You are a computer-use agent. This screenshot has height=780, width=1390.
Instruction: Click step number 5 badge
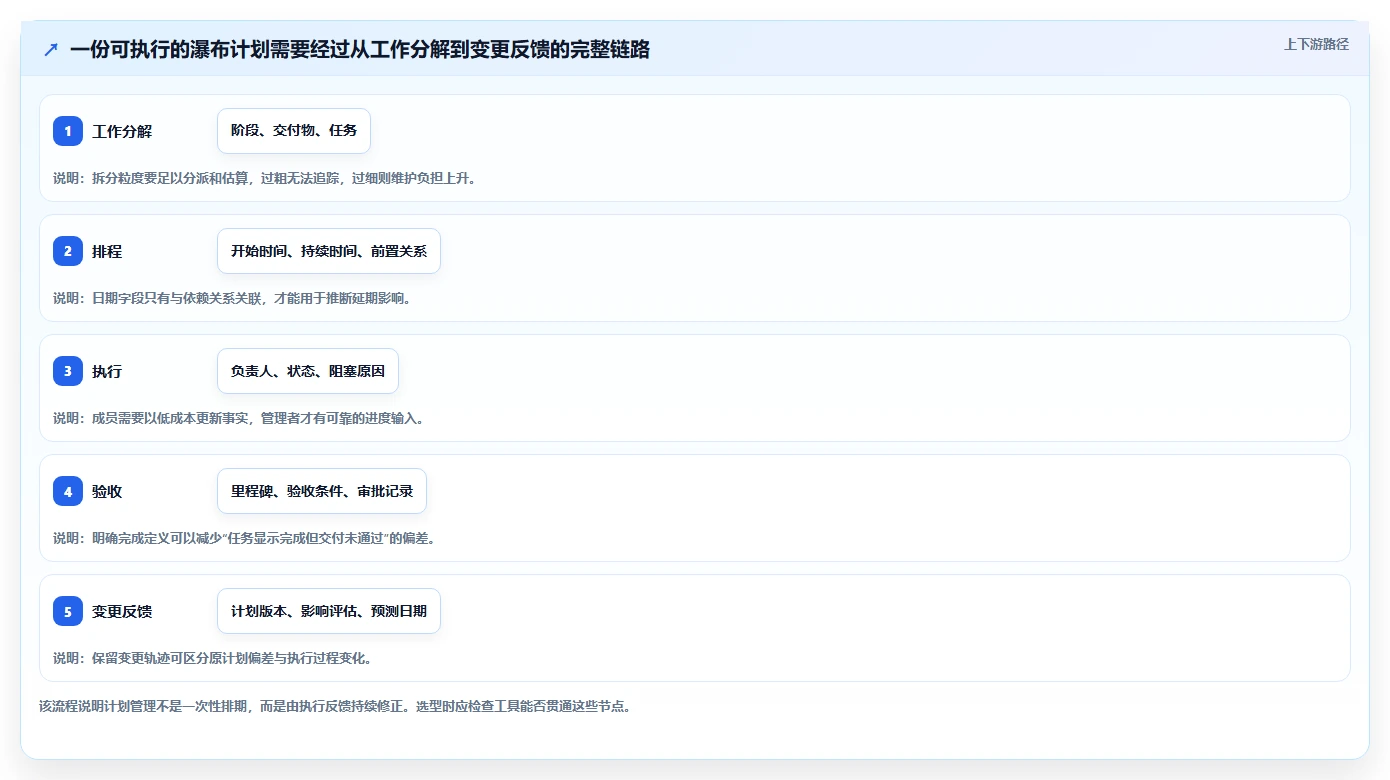coord(68,611)
